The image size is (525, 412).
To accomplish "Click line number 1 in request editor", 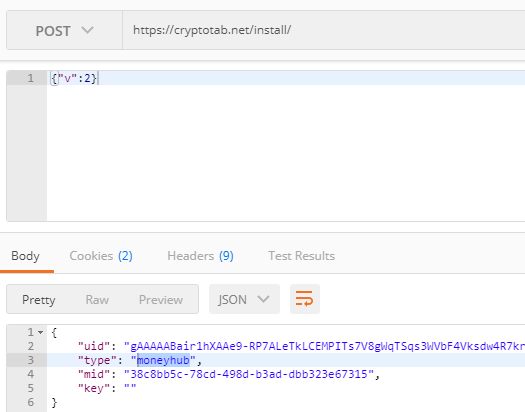I will coord(30,78).
